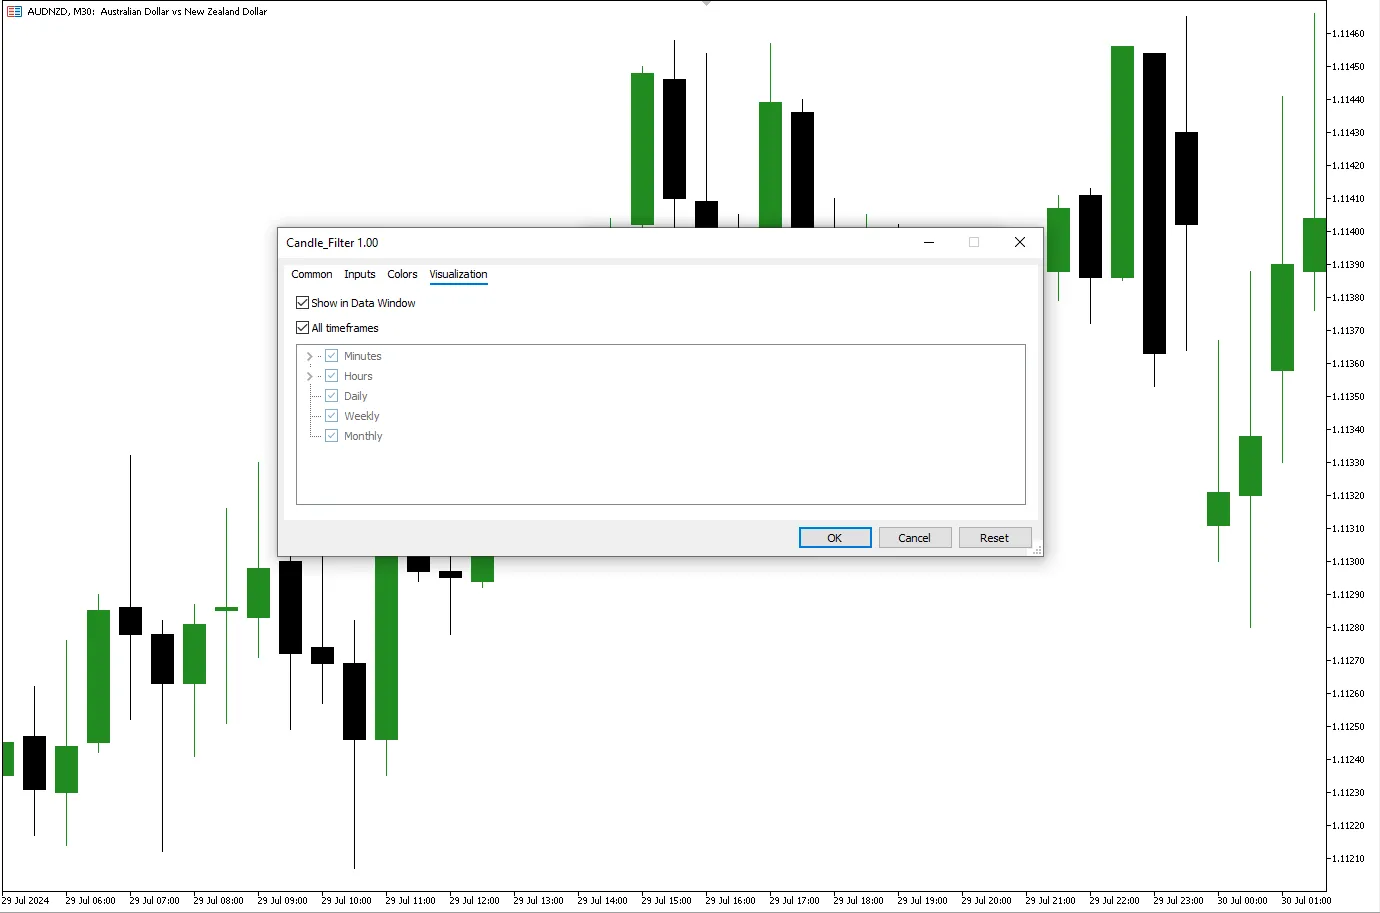This screenshot has width=1380, height=913.
Task: Toggle the Minutes timeframe checkbox
Action: point(331,356)
